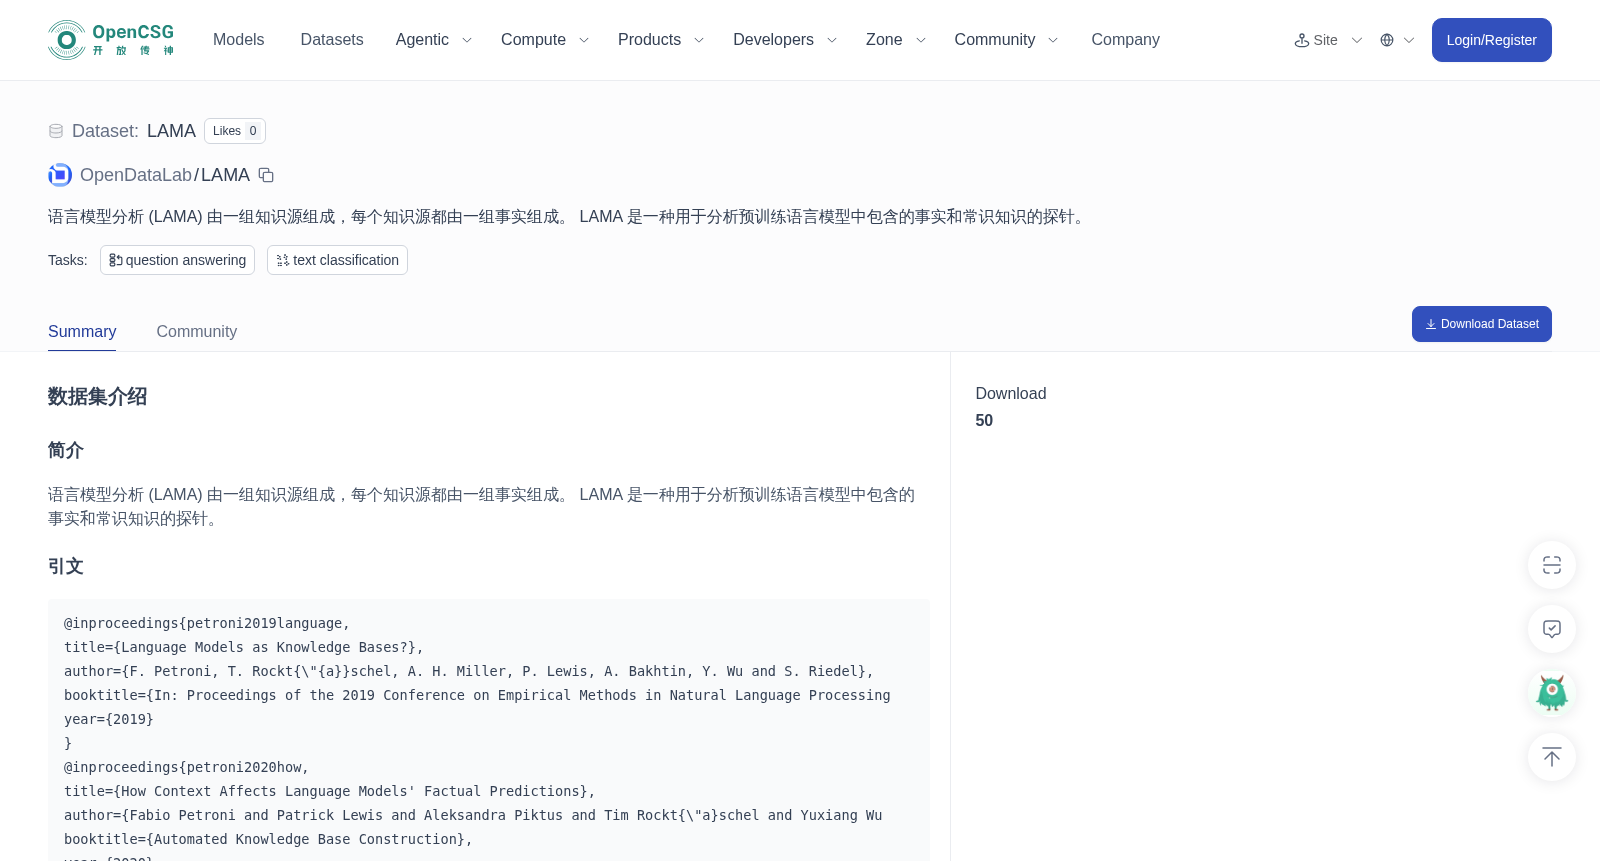
Task: Select the text classification task tag
Action: [x=337, y=260]
